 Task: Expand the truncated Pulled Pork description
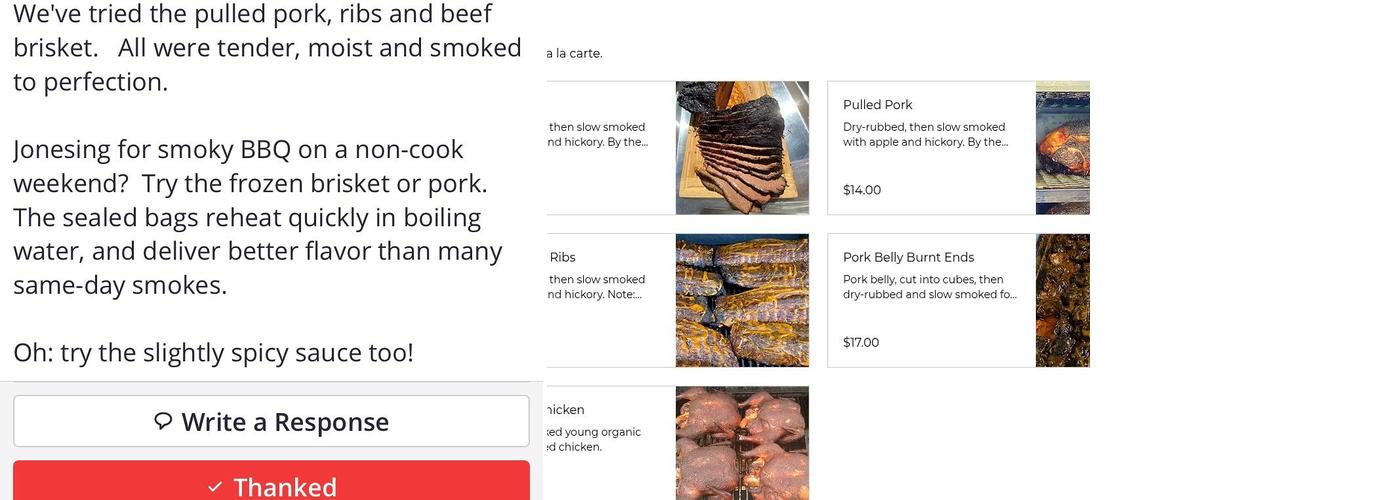(925, 135)
